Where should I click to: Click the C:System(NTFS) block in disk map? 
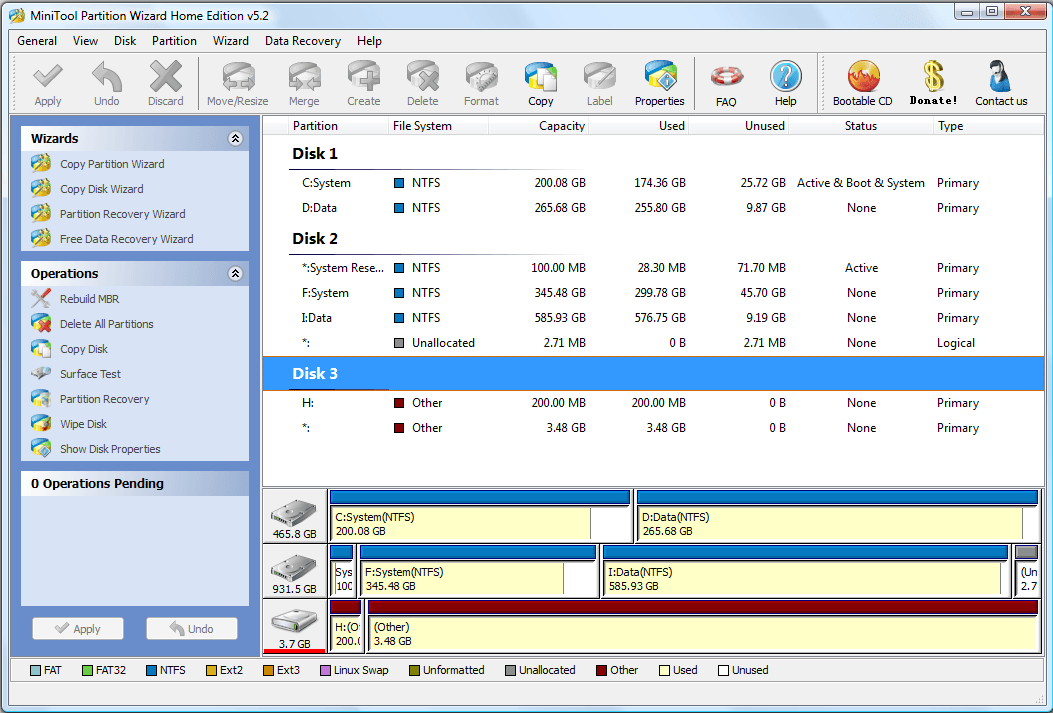coord(480,516)
